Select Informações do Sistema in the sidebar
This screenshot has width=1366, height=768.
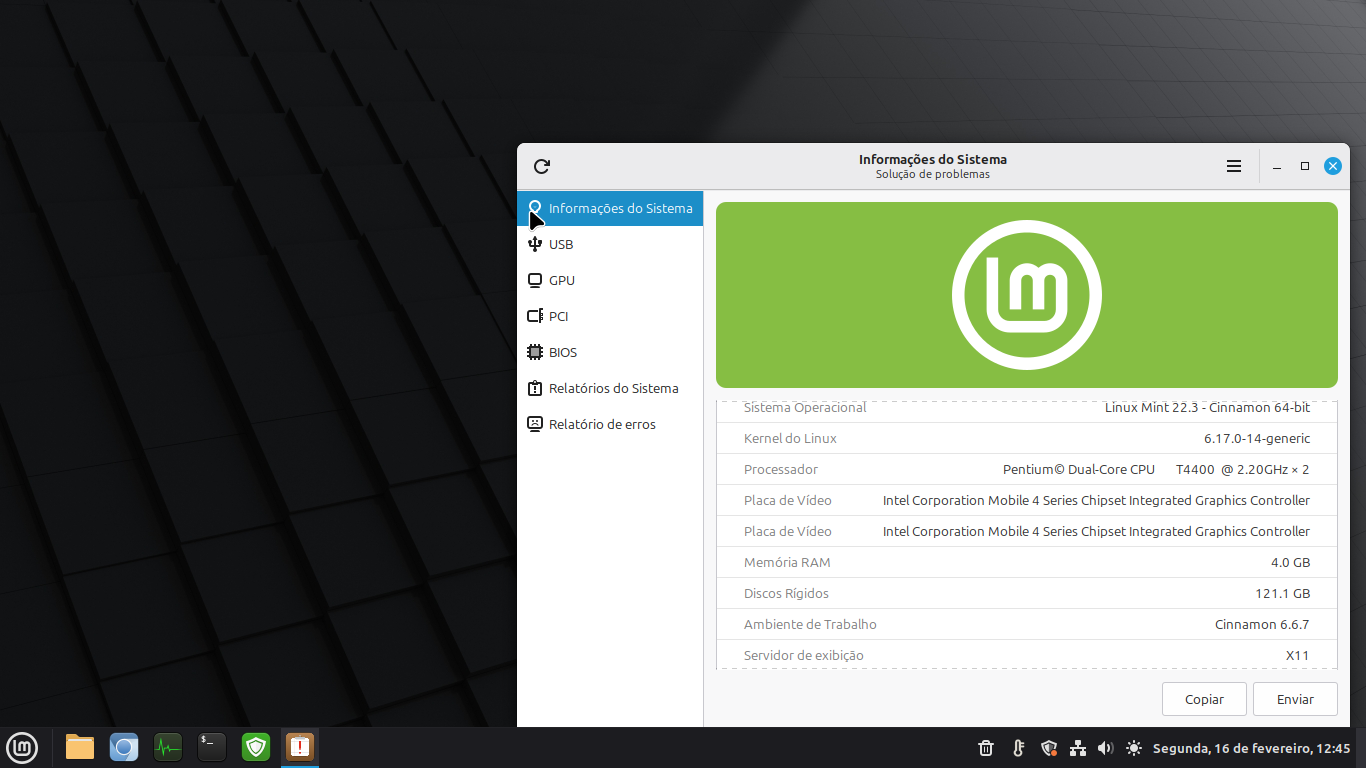[610, 208]
